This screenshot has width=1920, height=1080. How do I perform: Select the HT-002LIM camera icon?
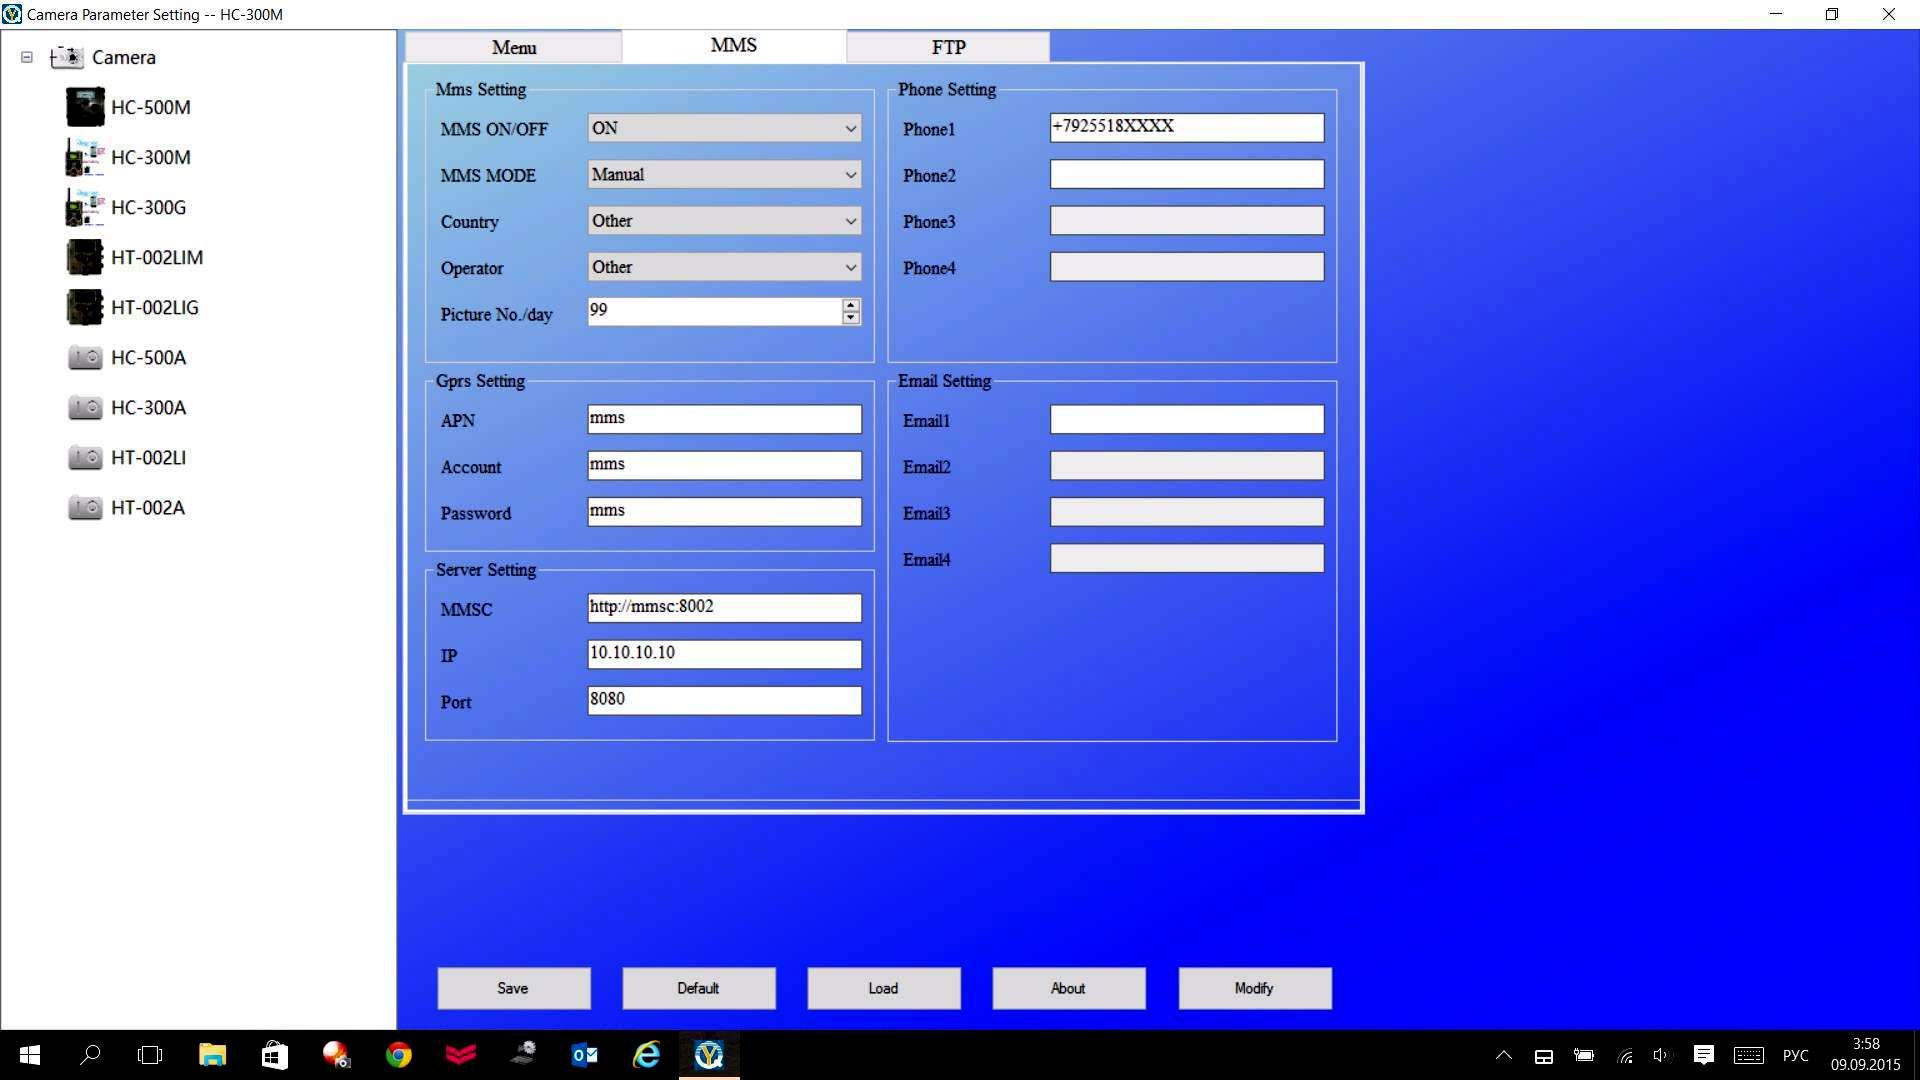tap(84, 257)
